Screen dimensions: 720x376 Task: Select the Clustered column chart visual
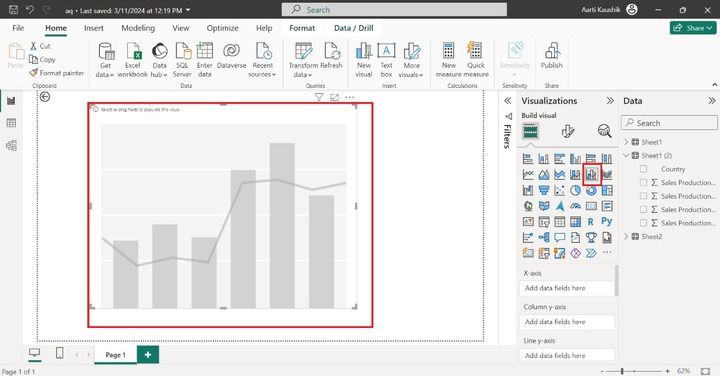coord(575,159)
